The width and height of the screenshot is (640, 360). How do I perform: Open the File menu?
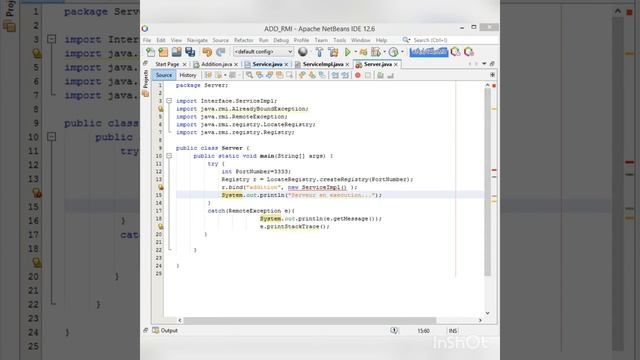[x=147, y=40]
